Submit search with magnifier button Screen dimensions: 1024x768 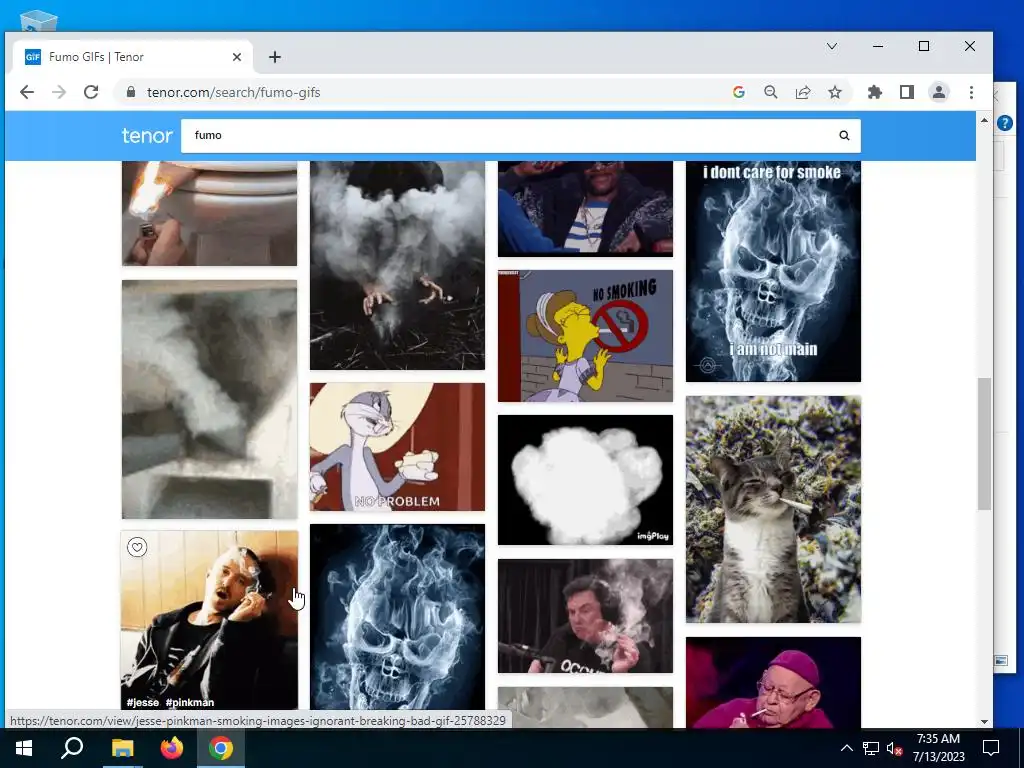844,135
